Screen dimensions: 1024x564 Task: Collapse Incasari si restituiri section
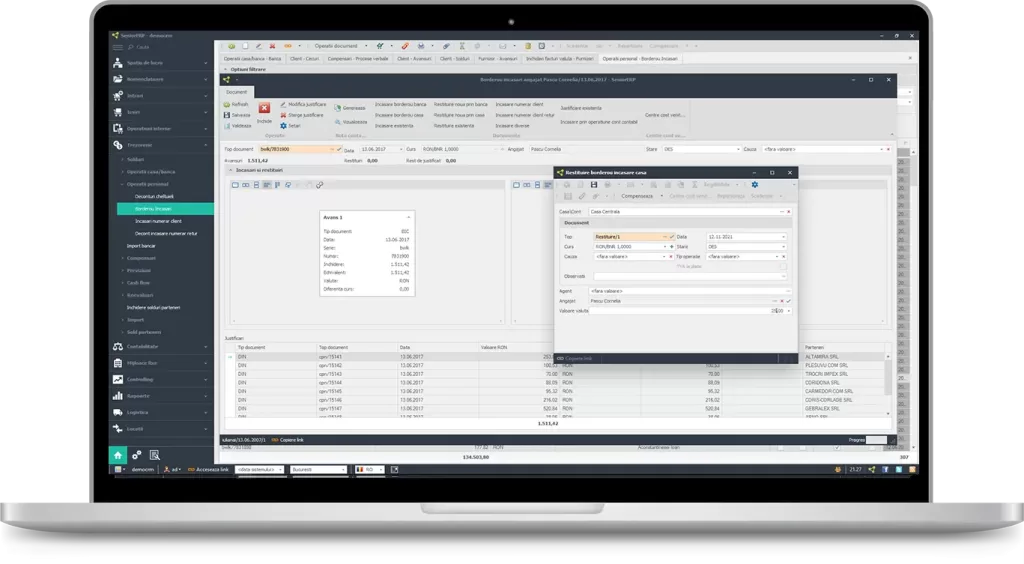230,170
